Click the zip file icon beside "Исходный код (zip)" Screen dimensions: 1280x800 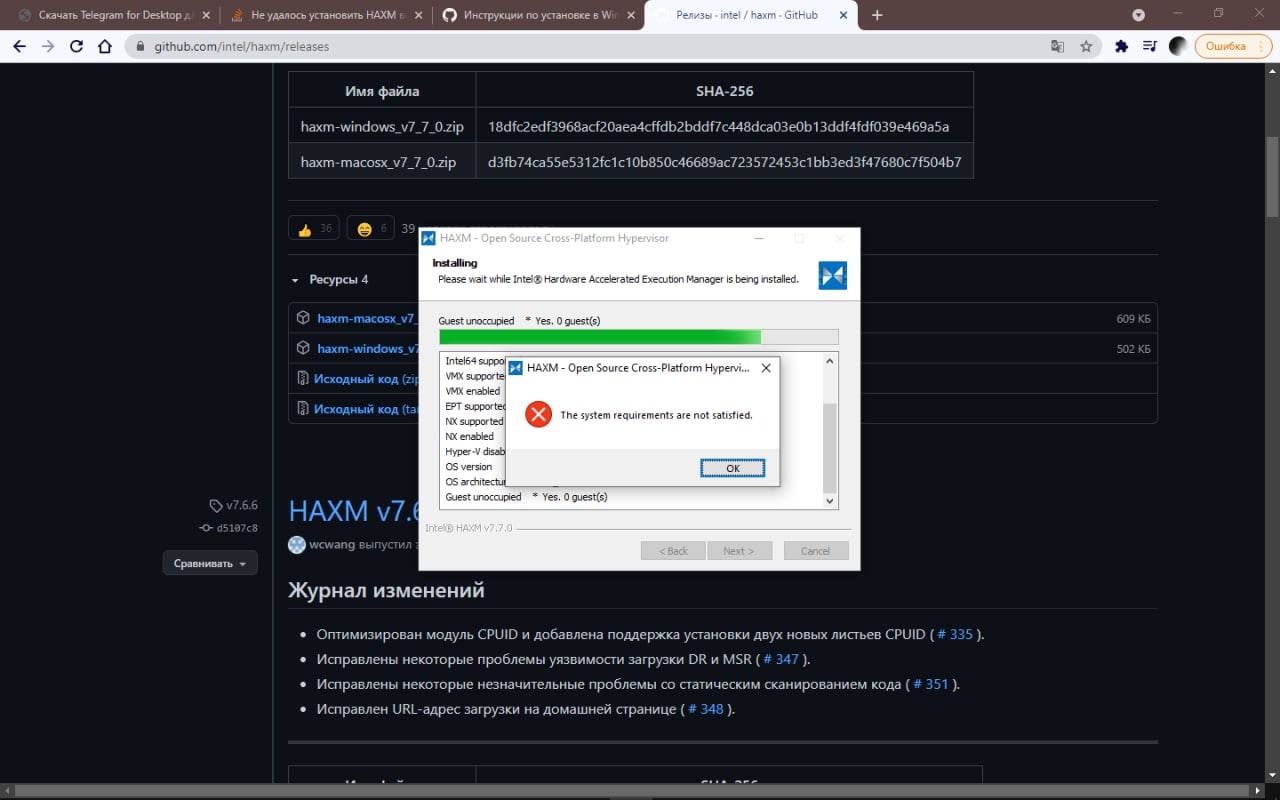point(303,379)
